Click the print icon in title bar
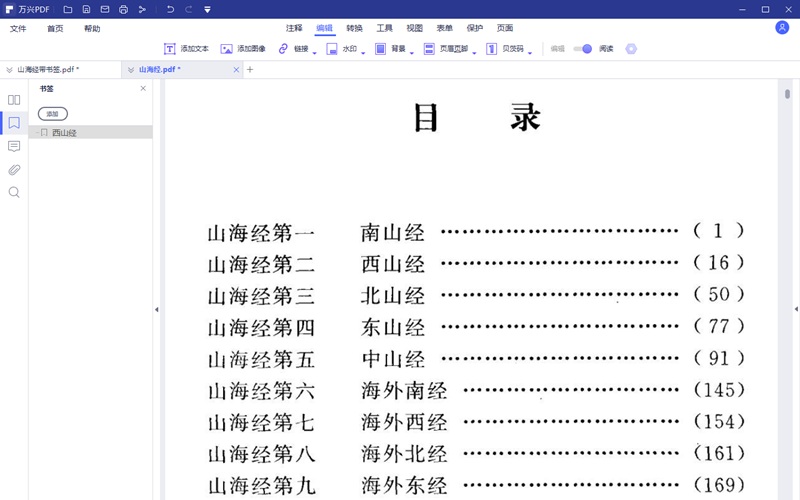This screenshot has height=500, width=800. click(123, 10)
